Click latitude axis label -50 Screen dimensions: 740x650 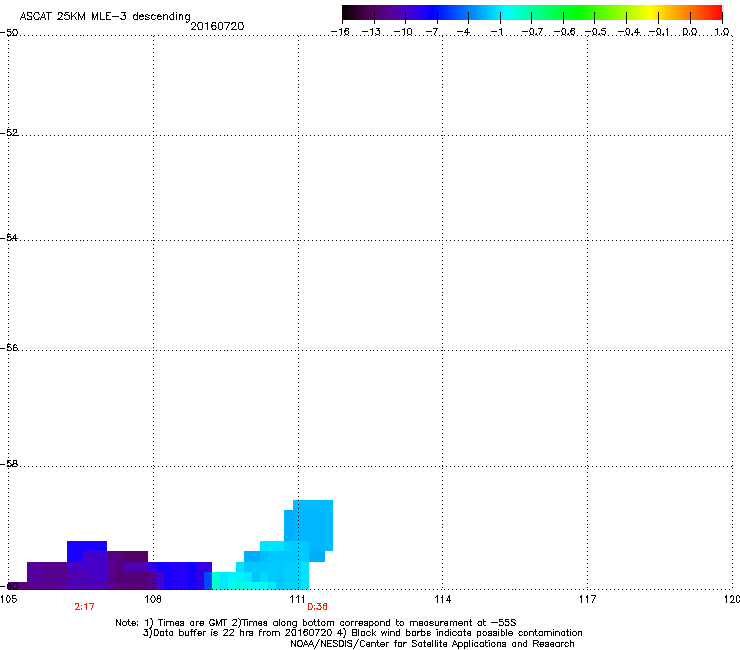9,33
